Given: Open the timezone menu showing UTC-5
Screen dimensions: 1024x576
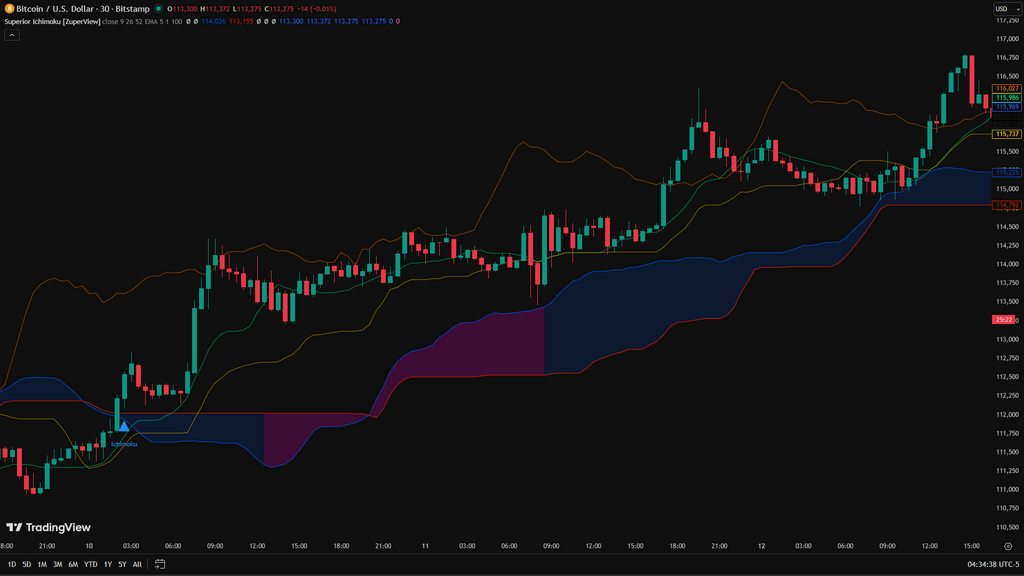Looking at the screenshot, I should [x=986, y=564].
